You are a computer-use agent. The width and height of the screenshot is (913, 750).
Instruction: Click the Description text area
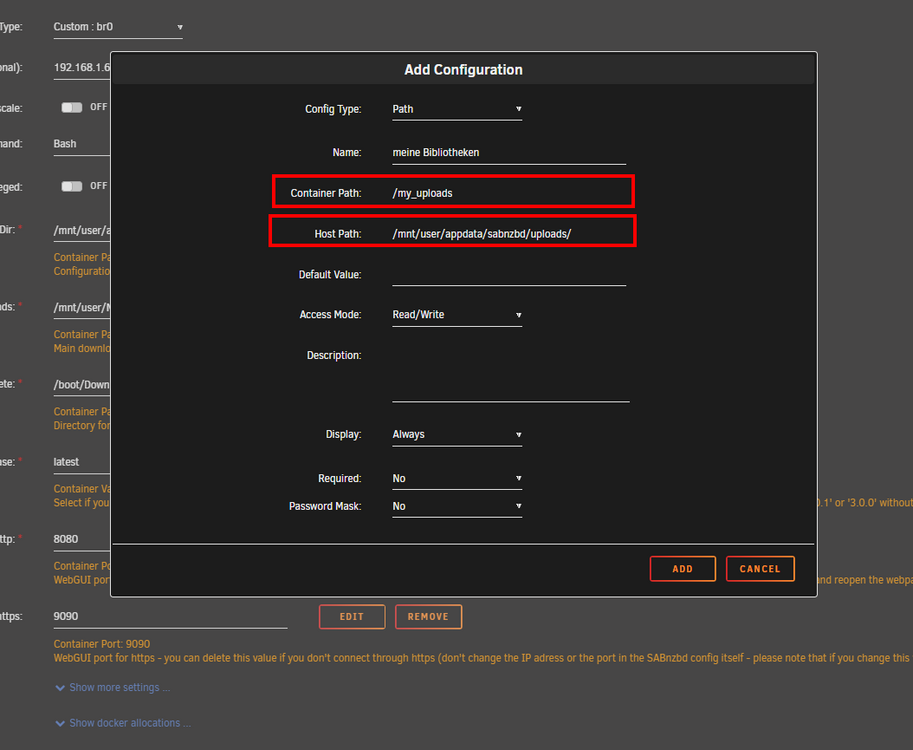[x=511, y=375]
